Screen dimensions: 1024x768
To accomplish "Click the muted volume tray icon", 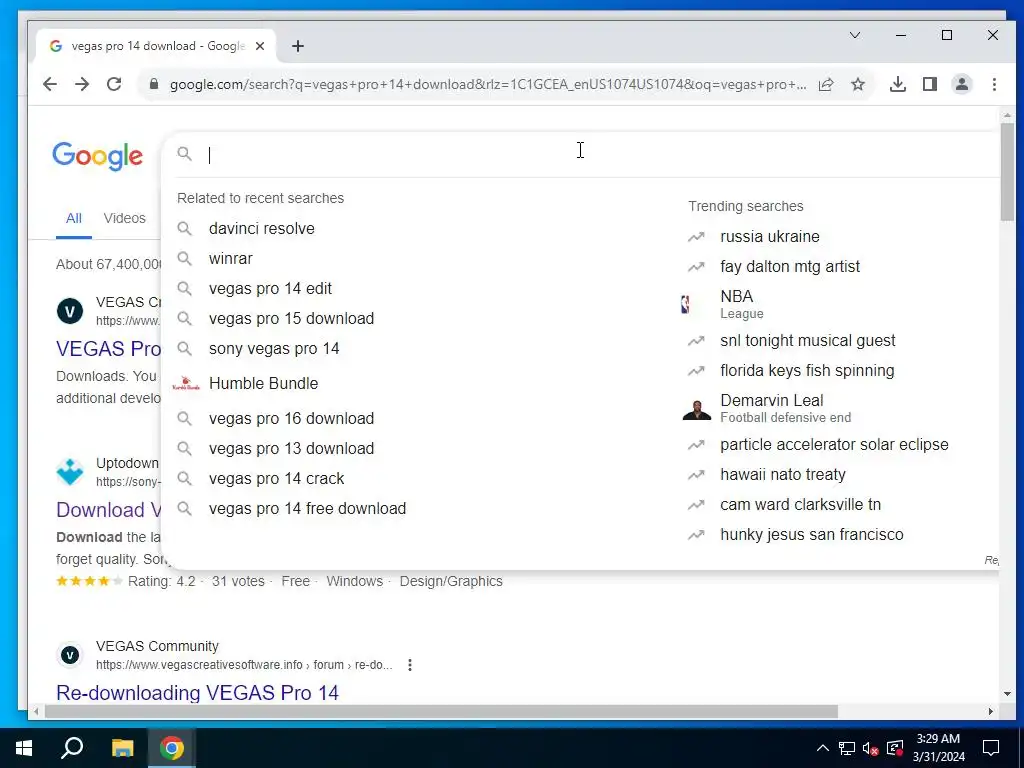I will [871, 748].
